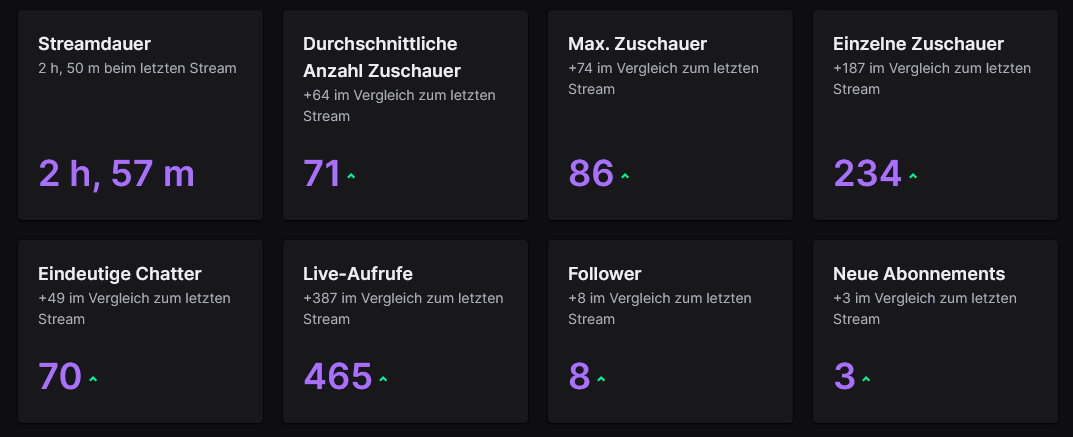
Task: Click the trend arrow beside Neue Abonnements 3
Action: pyautogui.click(x=866, y=380)
